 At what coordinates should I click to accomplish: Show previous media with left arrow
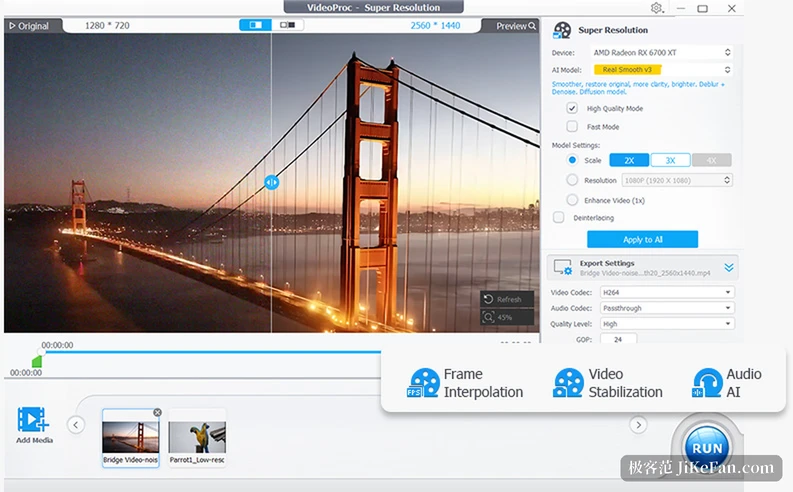[x=76, y=425]
